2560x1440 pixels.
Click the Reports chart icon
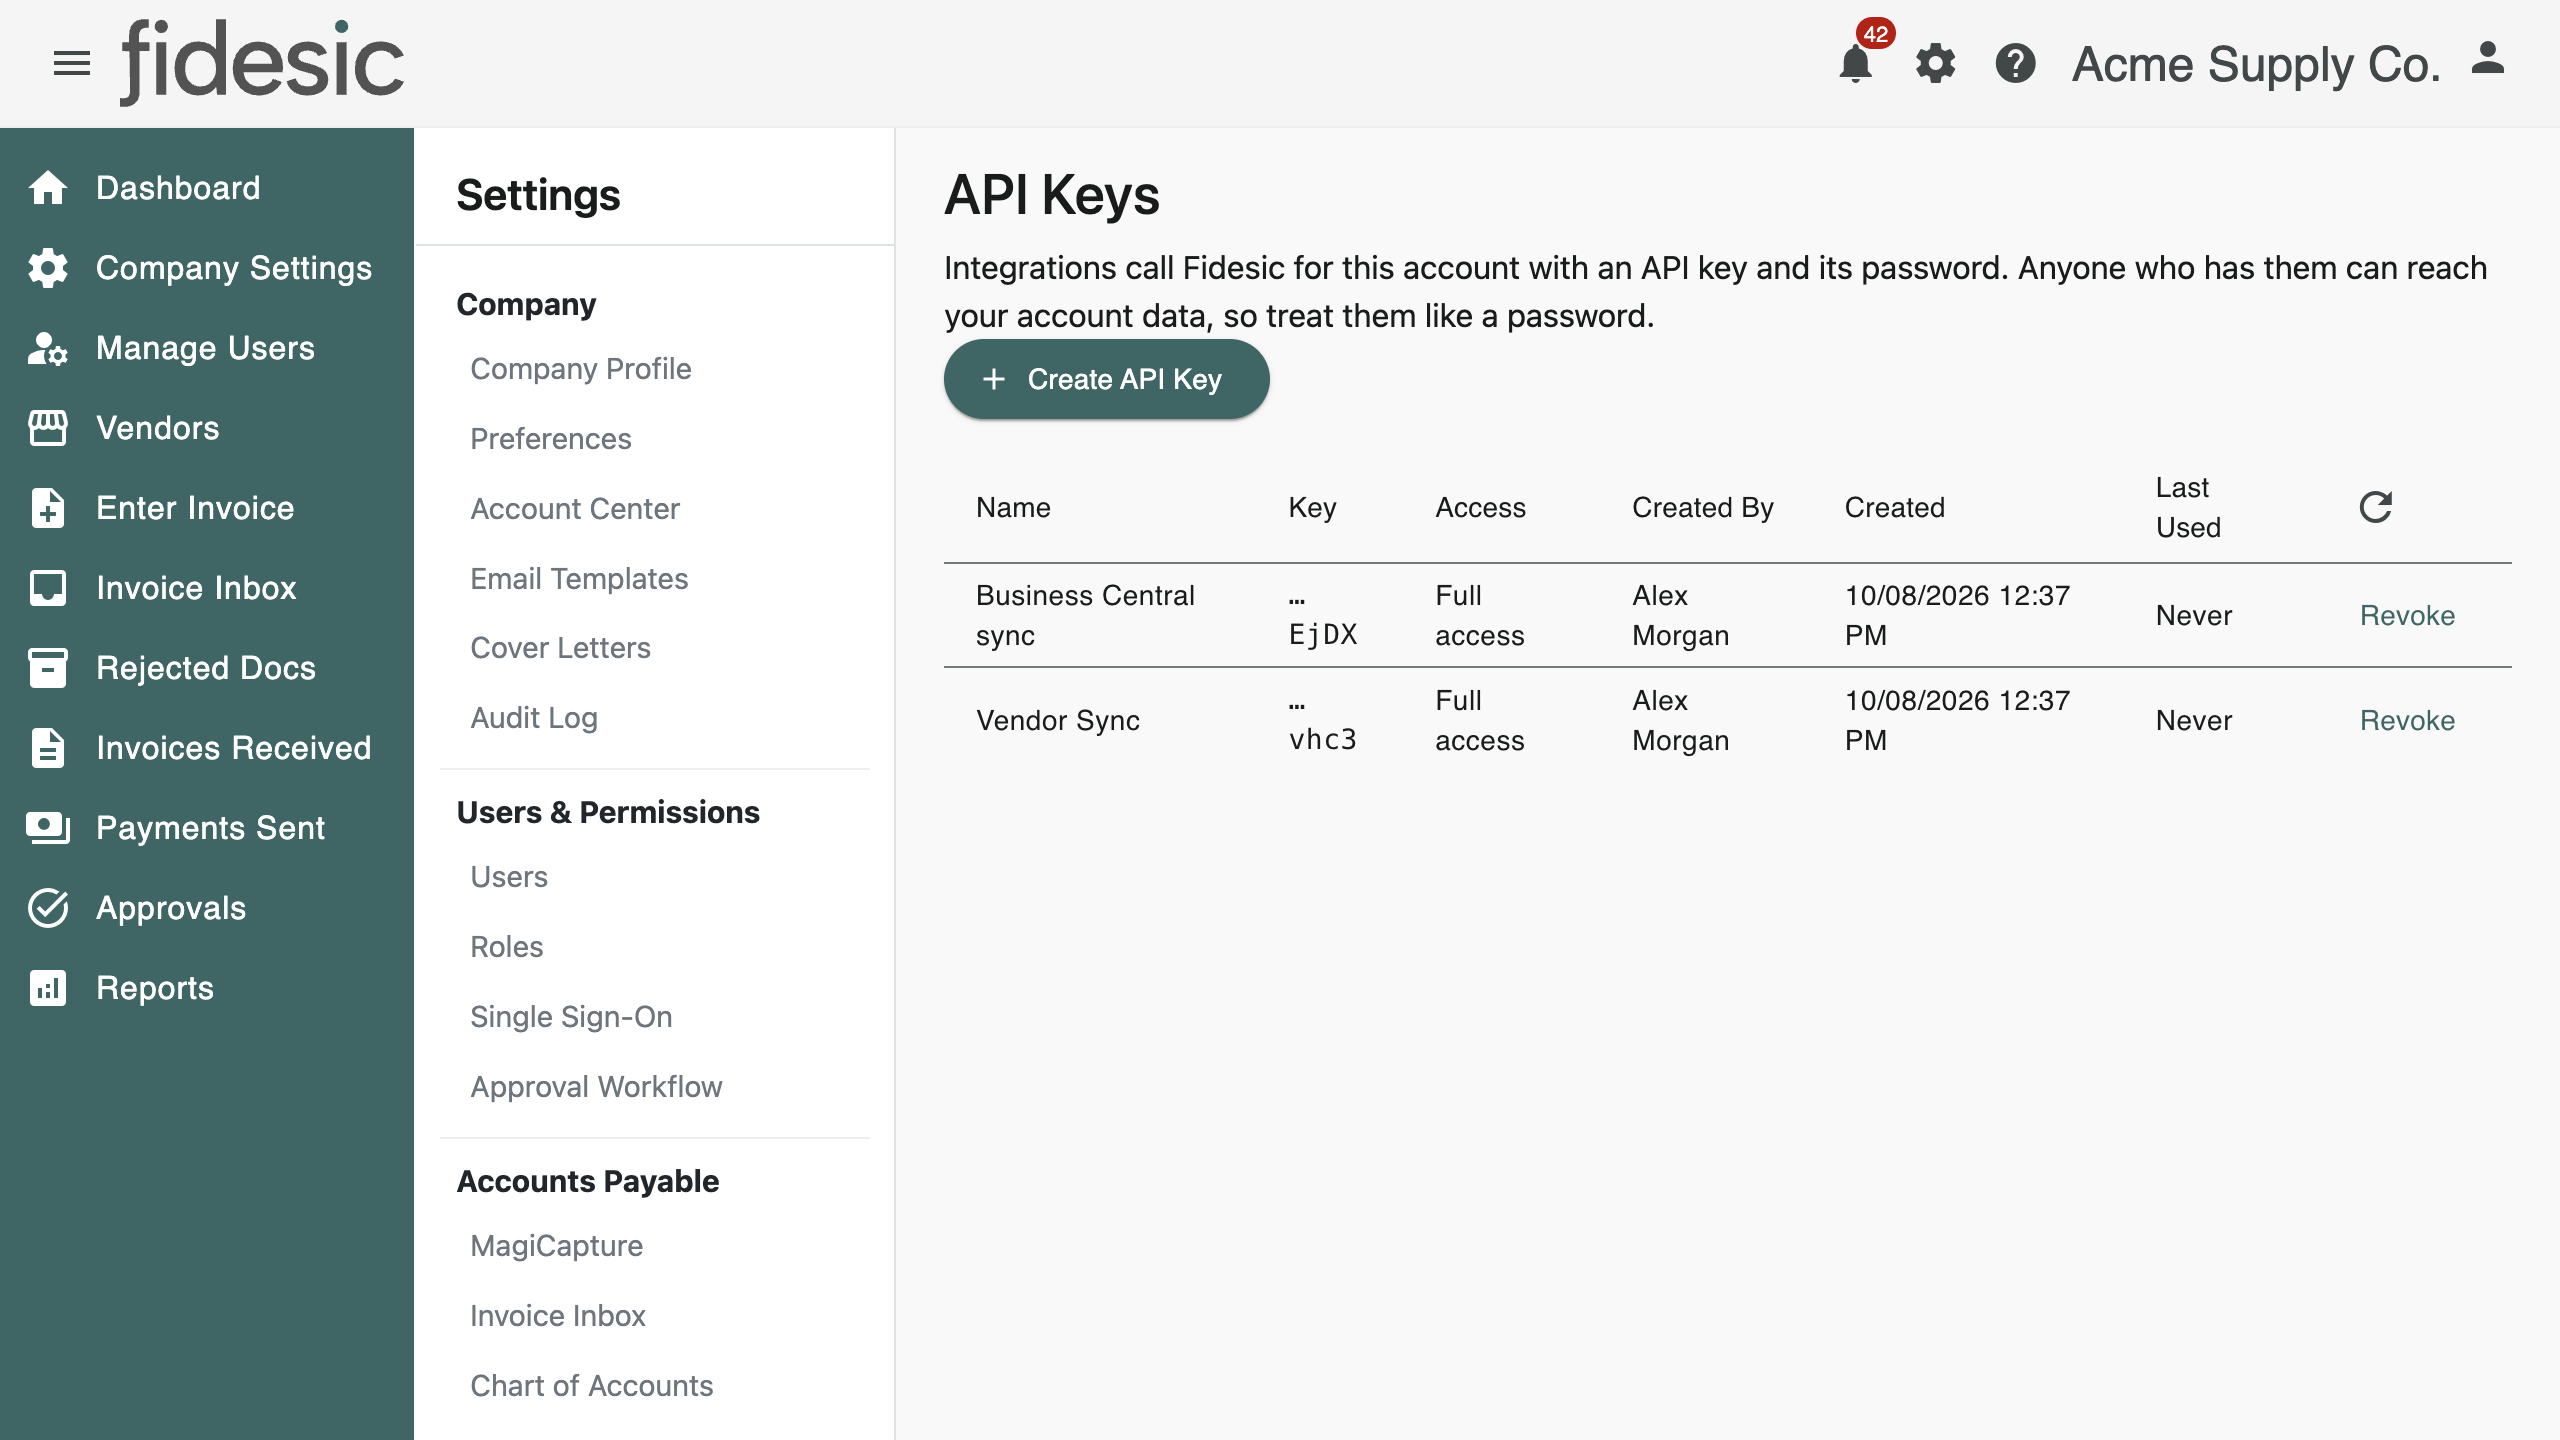tap(48, 988)
